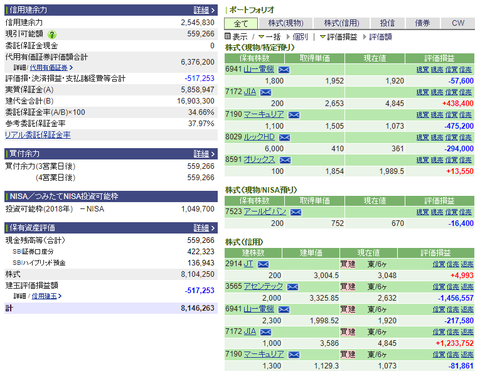Click JIA stock link in 株式(信用) section

[250, 332]
